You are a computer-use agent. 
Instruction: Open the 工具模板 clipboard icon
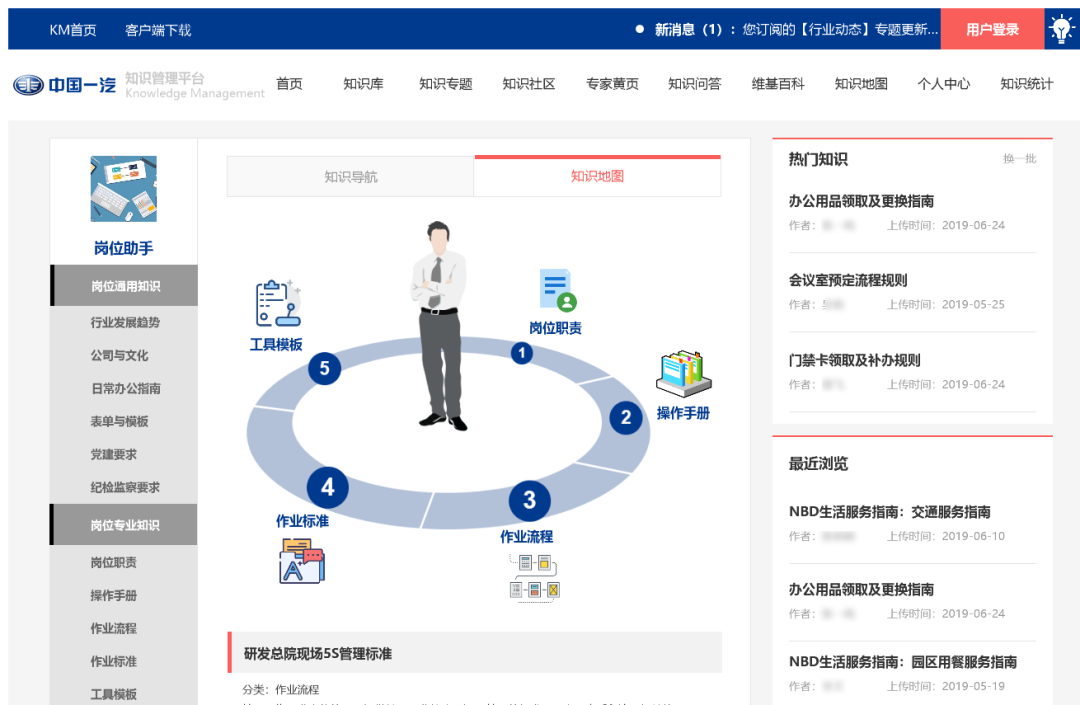click(278, 303)
